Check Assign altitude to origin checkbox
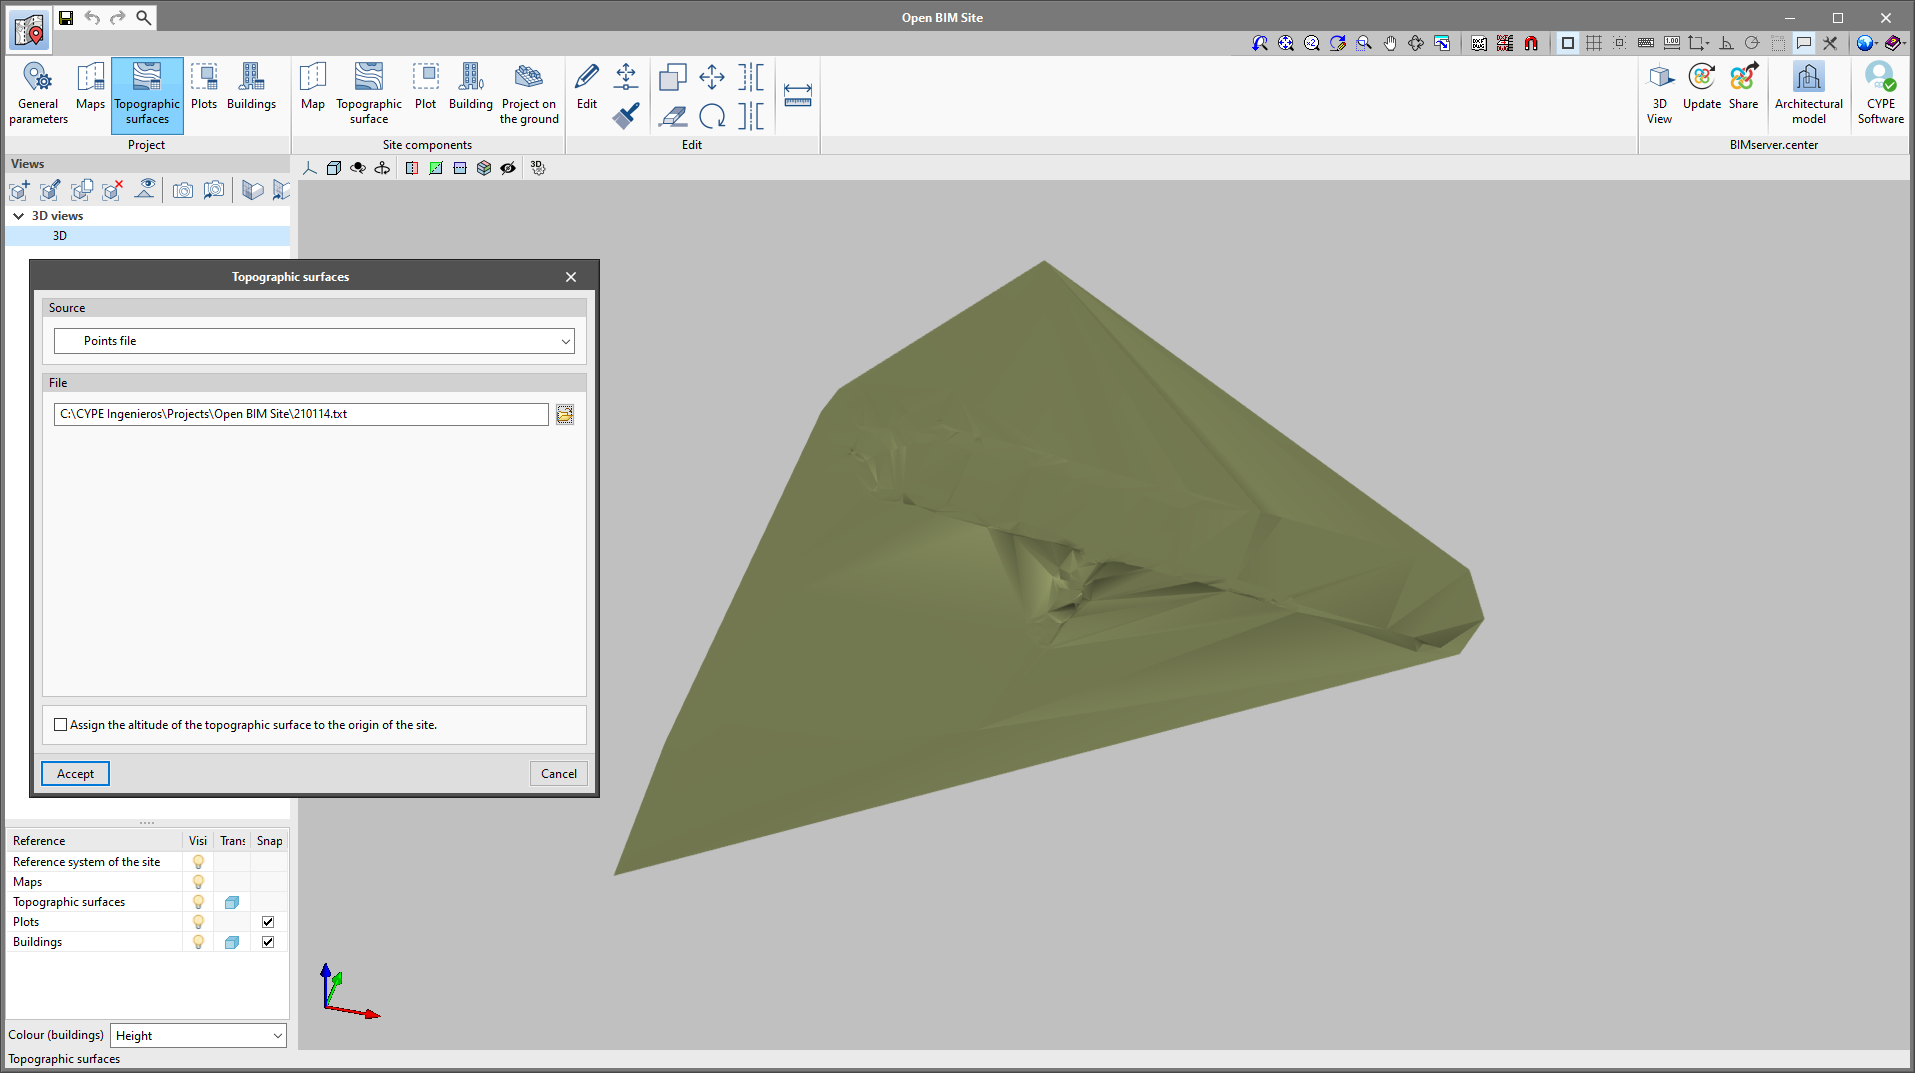1915x1073 pixels. pos(61,725)
